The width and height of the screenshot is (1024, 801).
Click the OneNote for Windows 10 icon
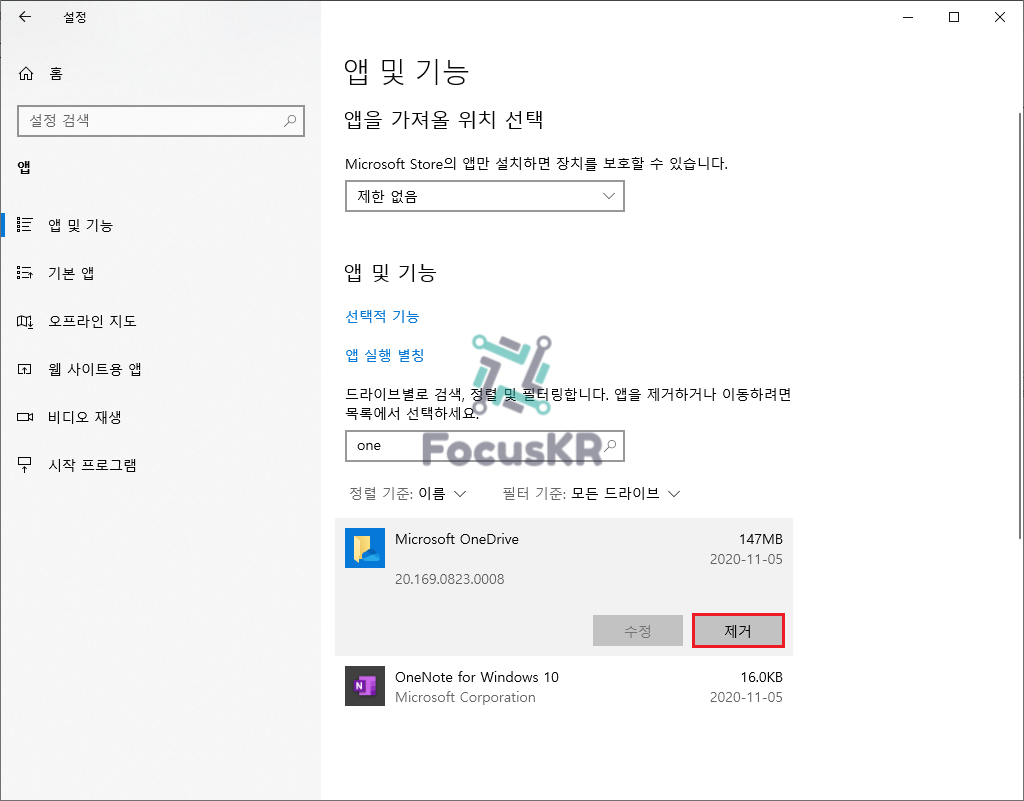click(x=364, y=685)
